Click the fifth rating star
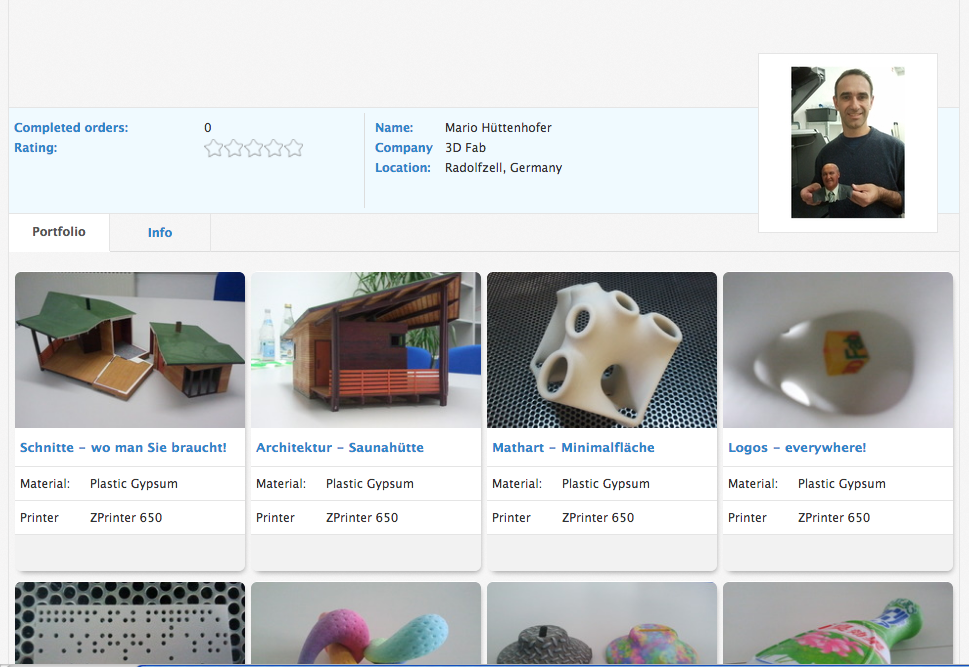Image resolution: width=969 pixels, height=667 pixels. tap(294, 148)
